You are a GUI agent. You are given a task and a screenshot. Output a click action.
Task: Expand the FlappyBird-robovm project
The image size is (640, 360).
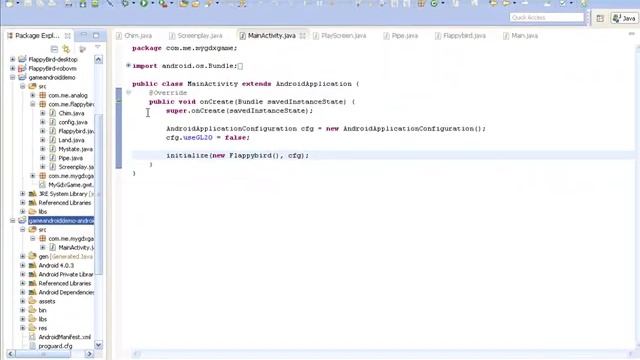tap(13, 68)
